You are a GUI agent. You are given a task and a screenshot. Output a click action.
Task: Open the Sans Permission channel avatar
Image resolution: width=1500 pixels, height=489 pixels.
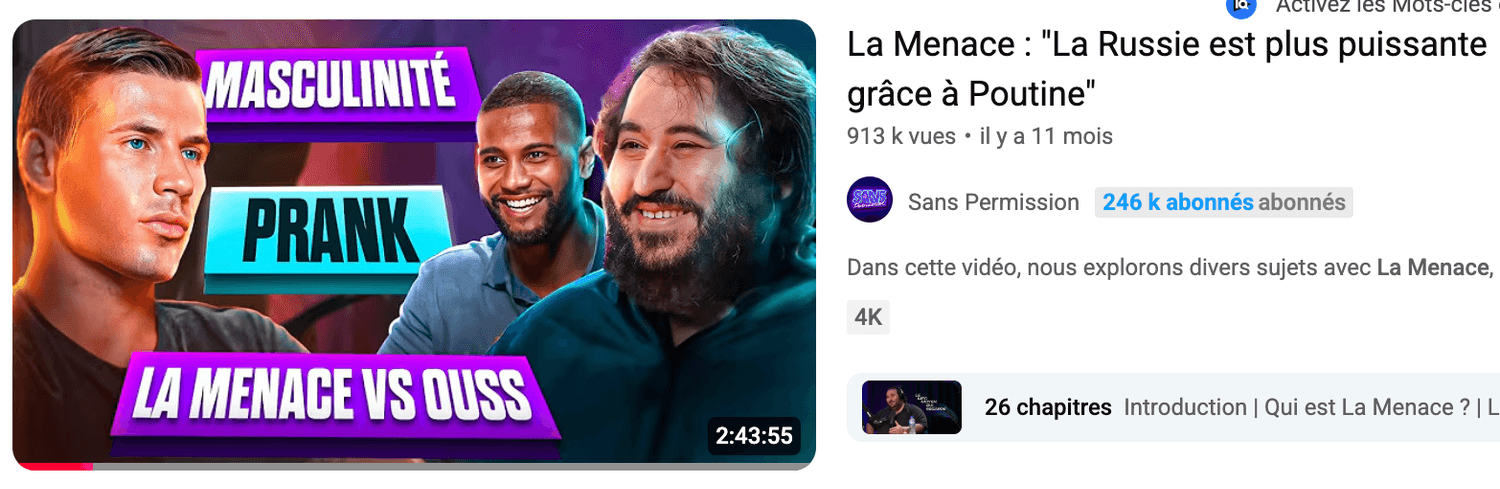pos(869,200)
